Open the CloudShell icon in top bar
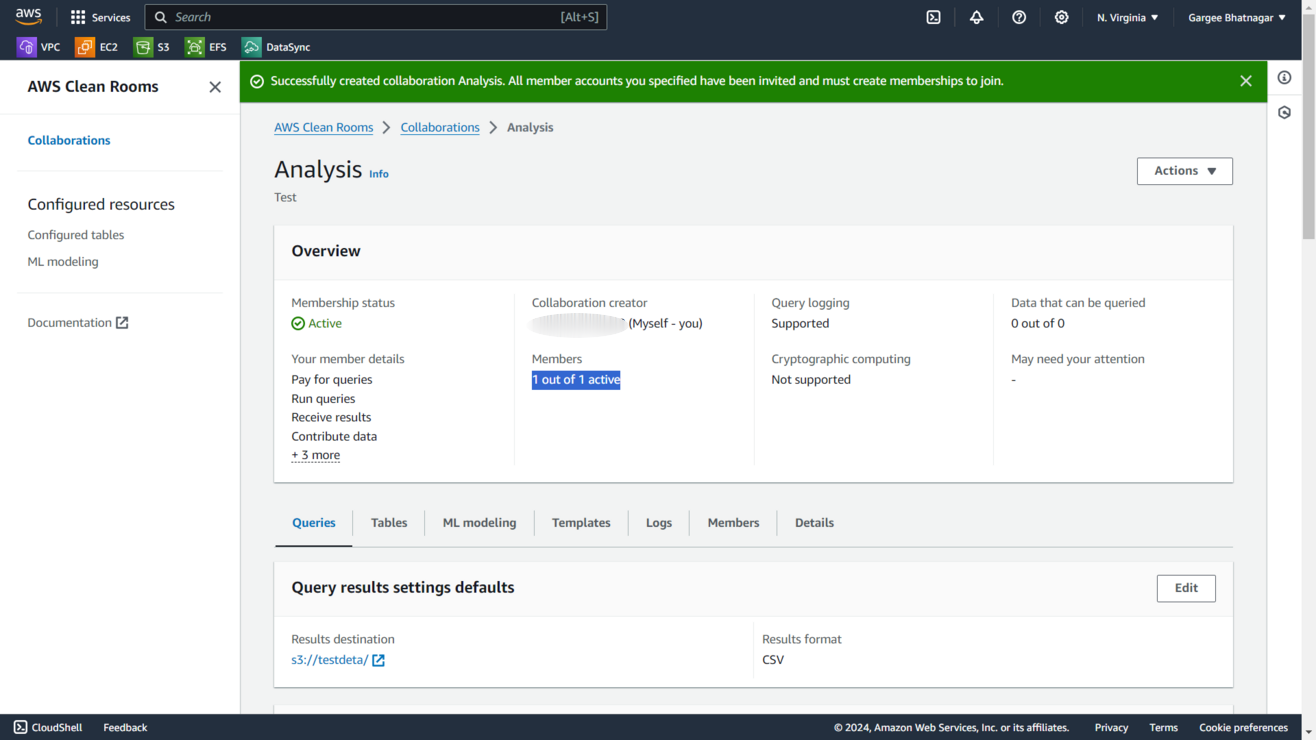The height and width of the screenshot is (740, 1316). 933,17
